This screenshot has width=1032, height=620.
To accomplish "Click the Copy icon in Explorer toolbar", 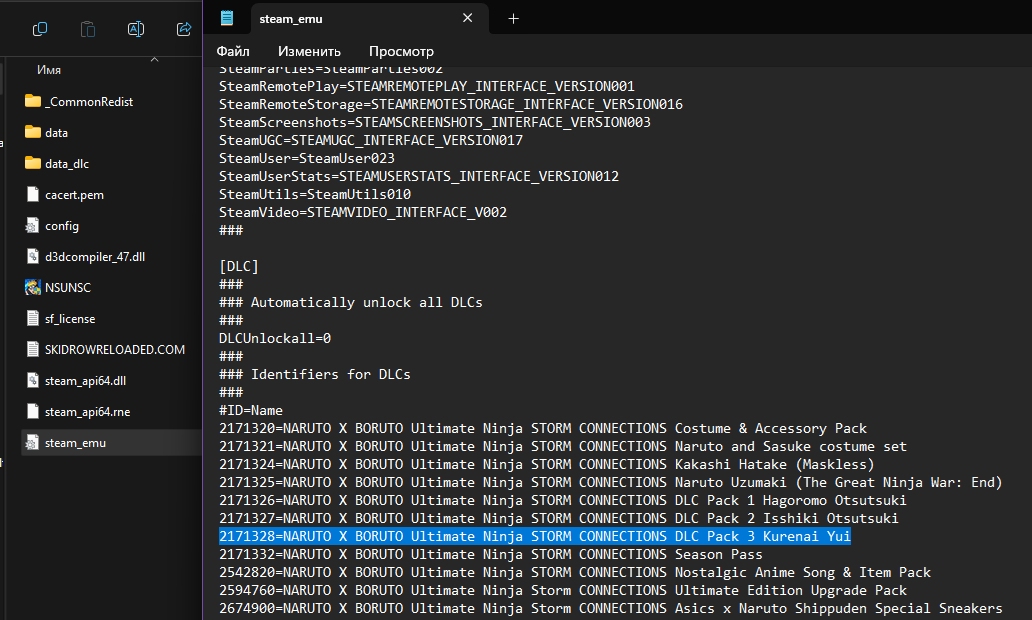I will point(40,29).
